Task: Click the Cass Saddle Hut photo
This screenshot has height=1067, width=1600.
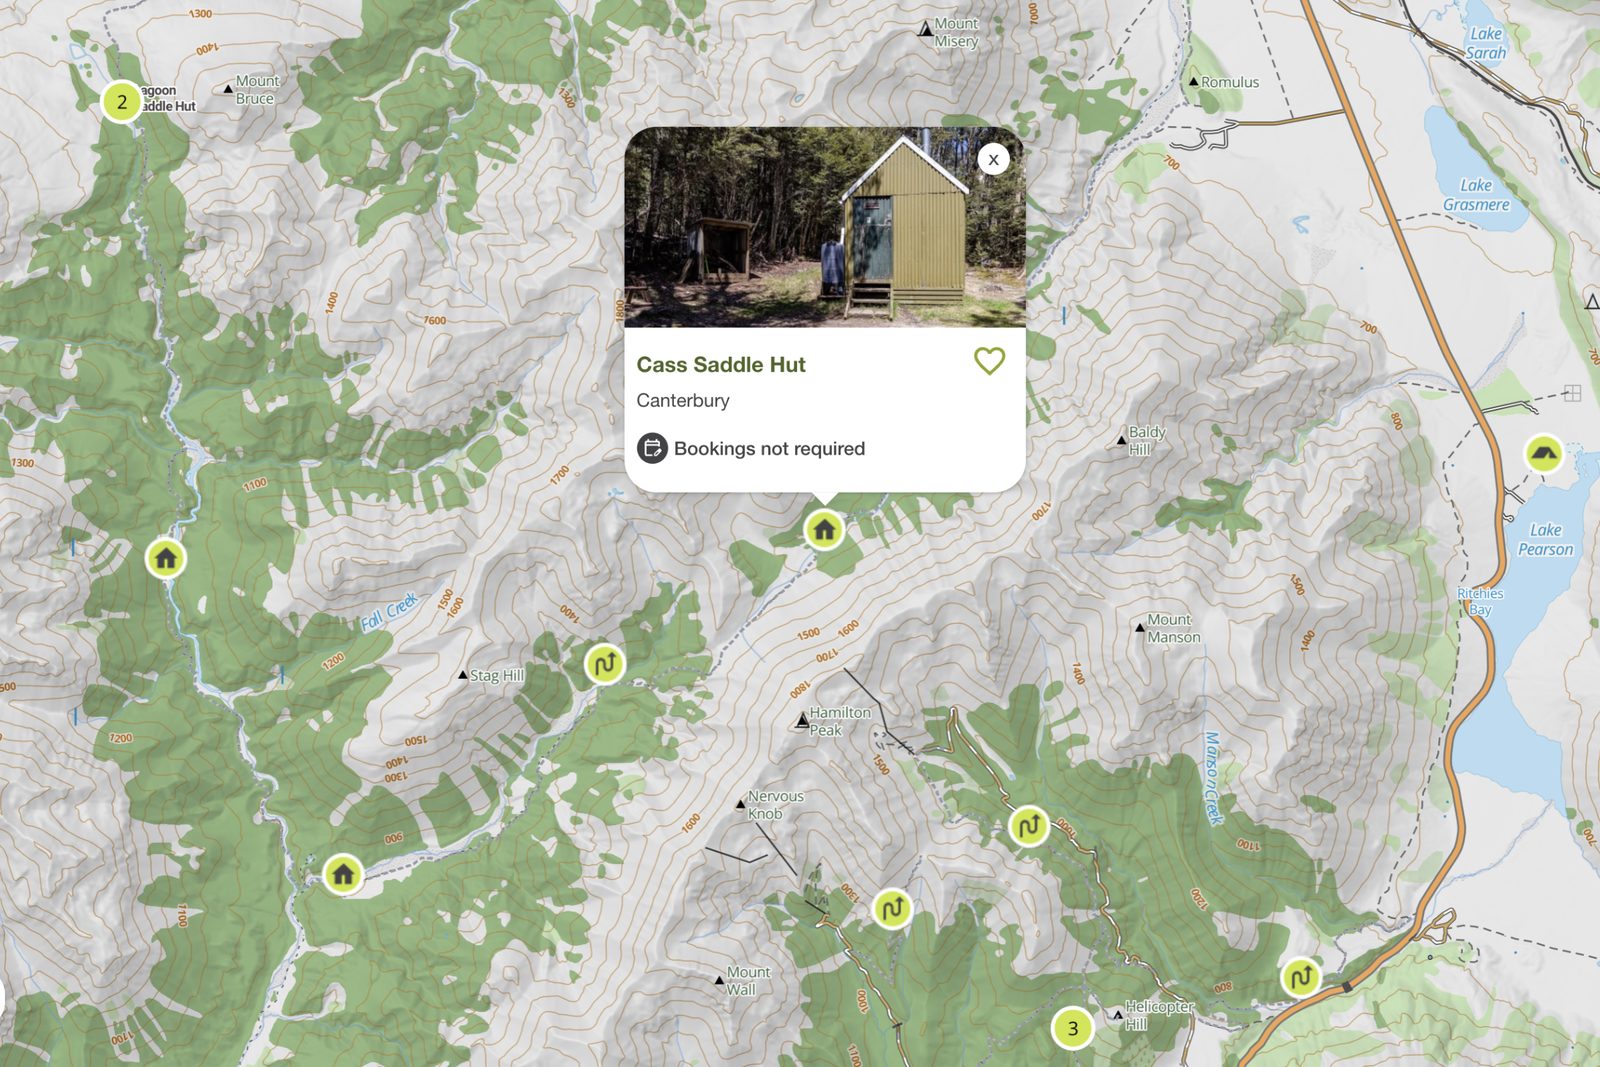Action: (x=825, y=227)
